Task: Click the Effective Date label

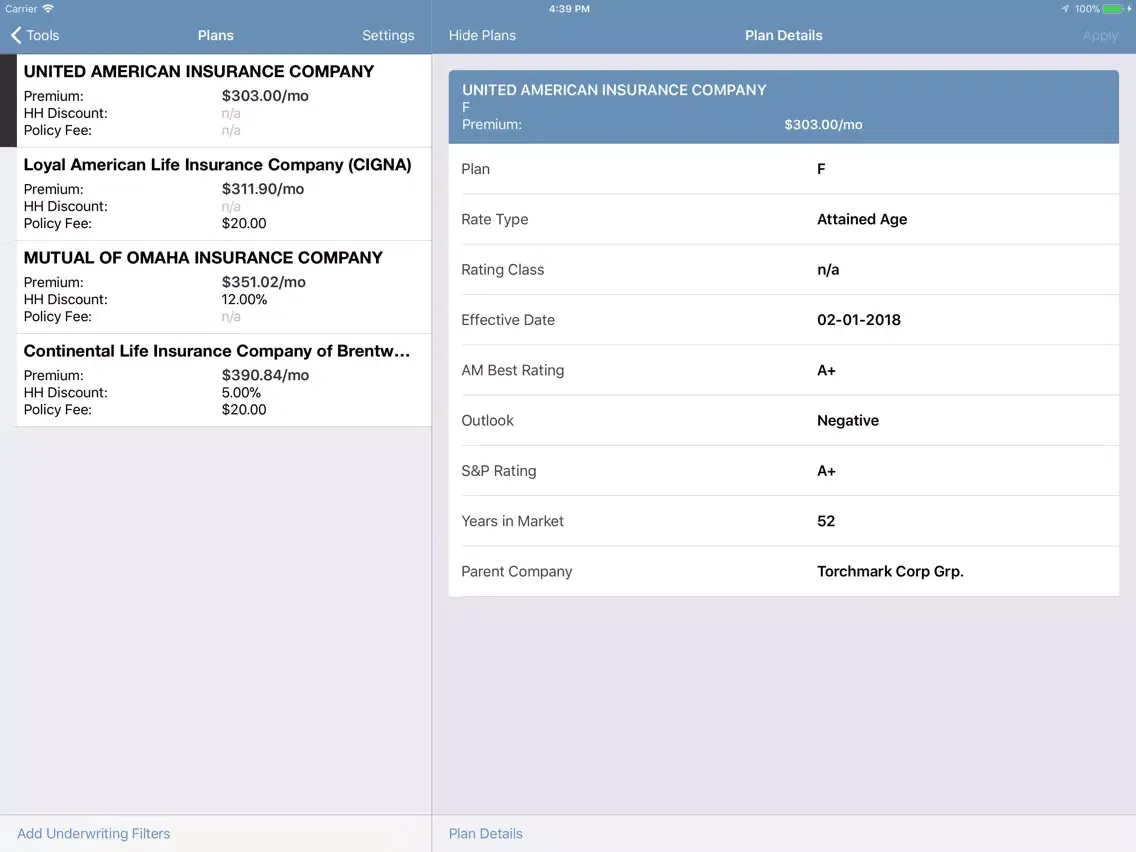Action: coord(508,320)
